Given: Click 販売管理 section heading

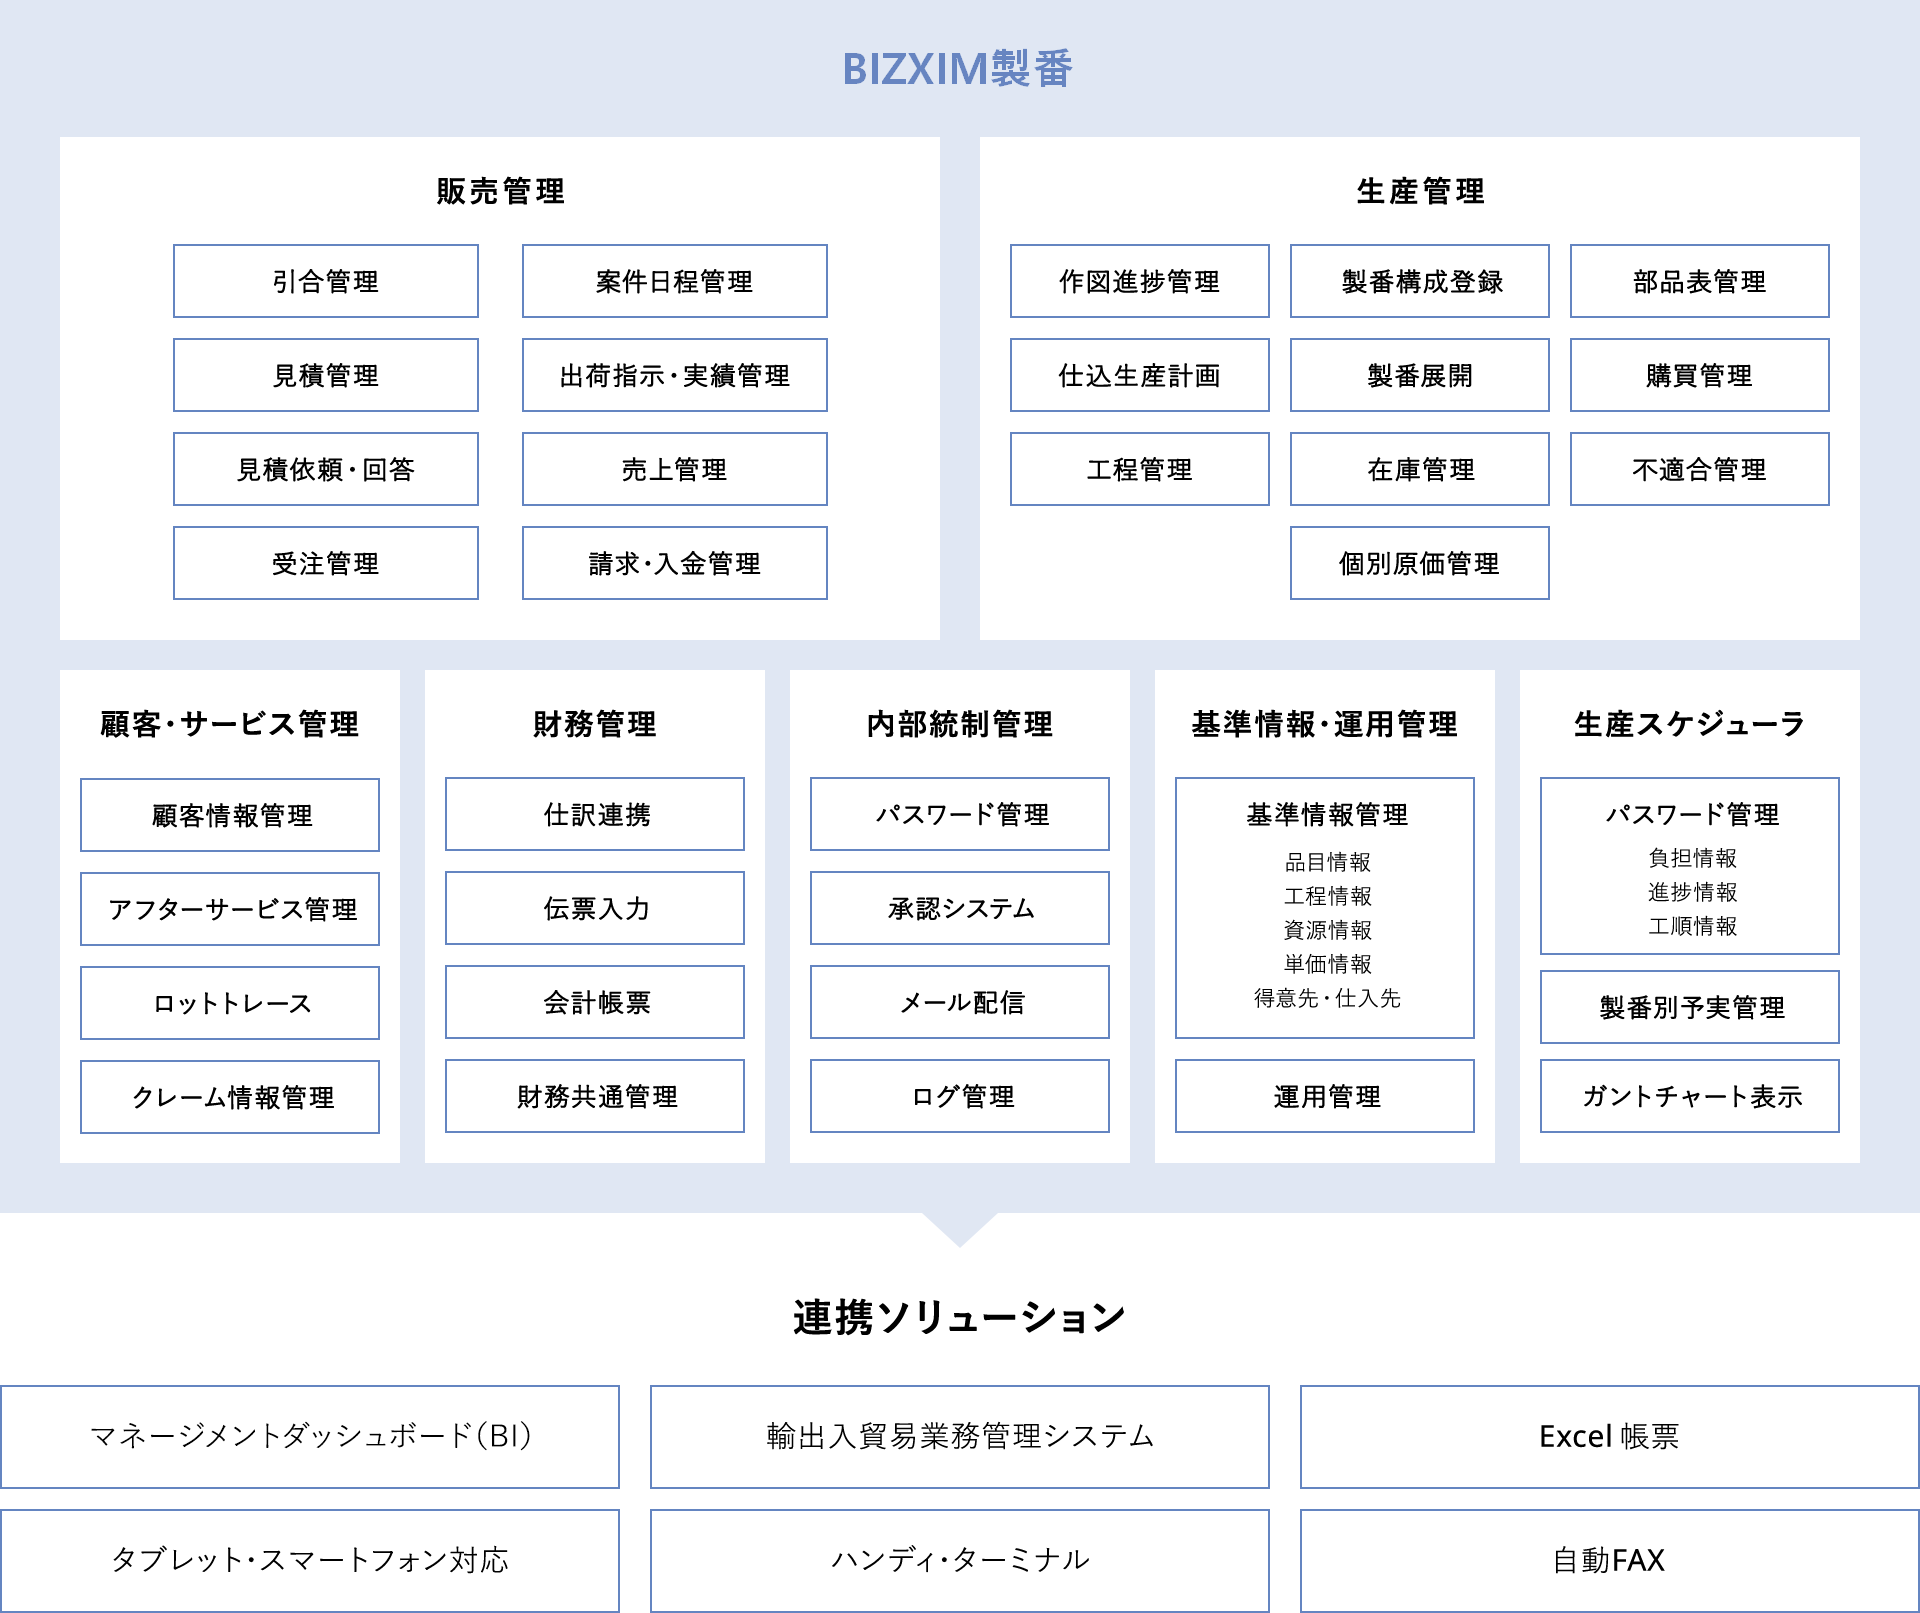Looking at the screenshot, I should 500,191.
